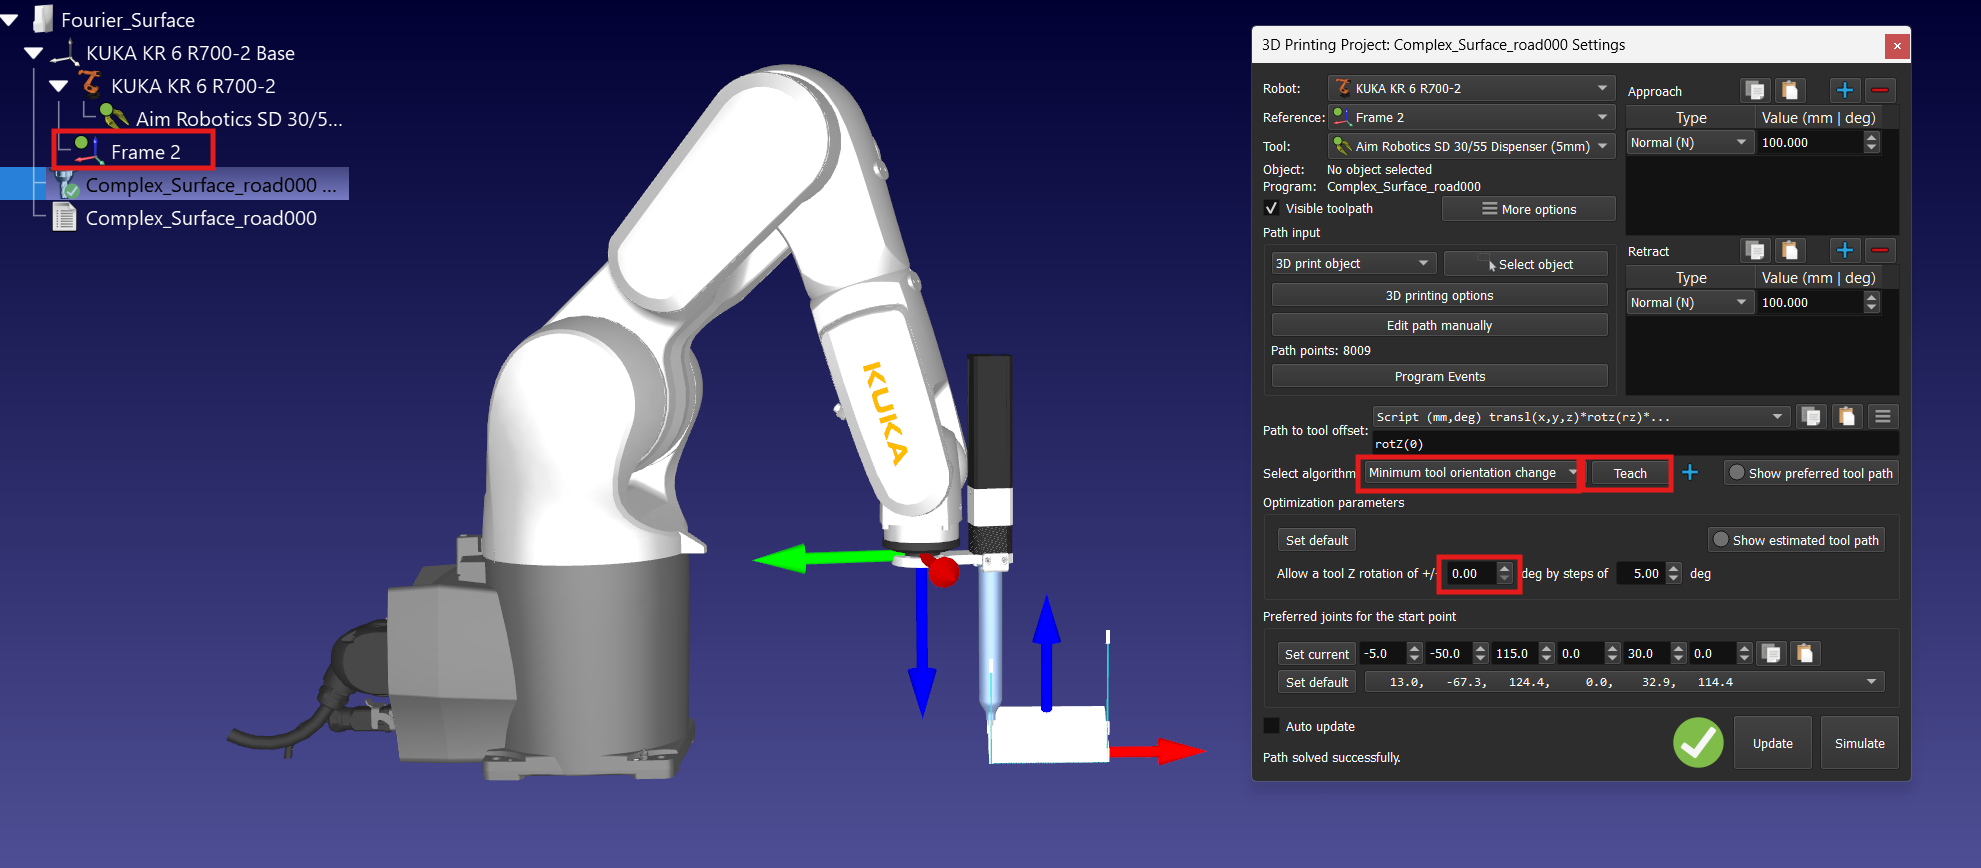The width and height of the screenshot is (1981, 868).
Task: Click the Simulate button
Action: pyautogui.click(x=1859, y=743)
